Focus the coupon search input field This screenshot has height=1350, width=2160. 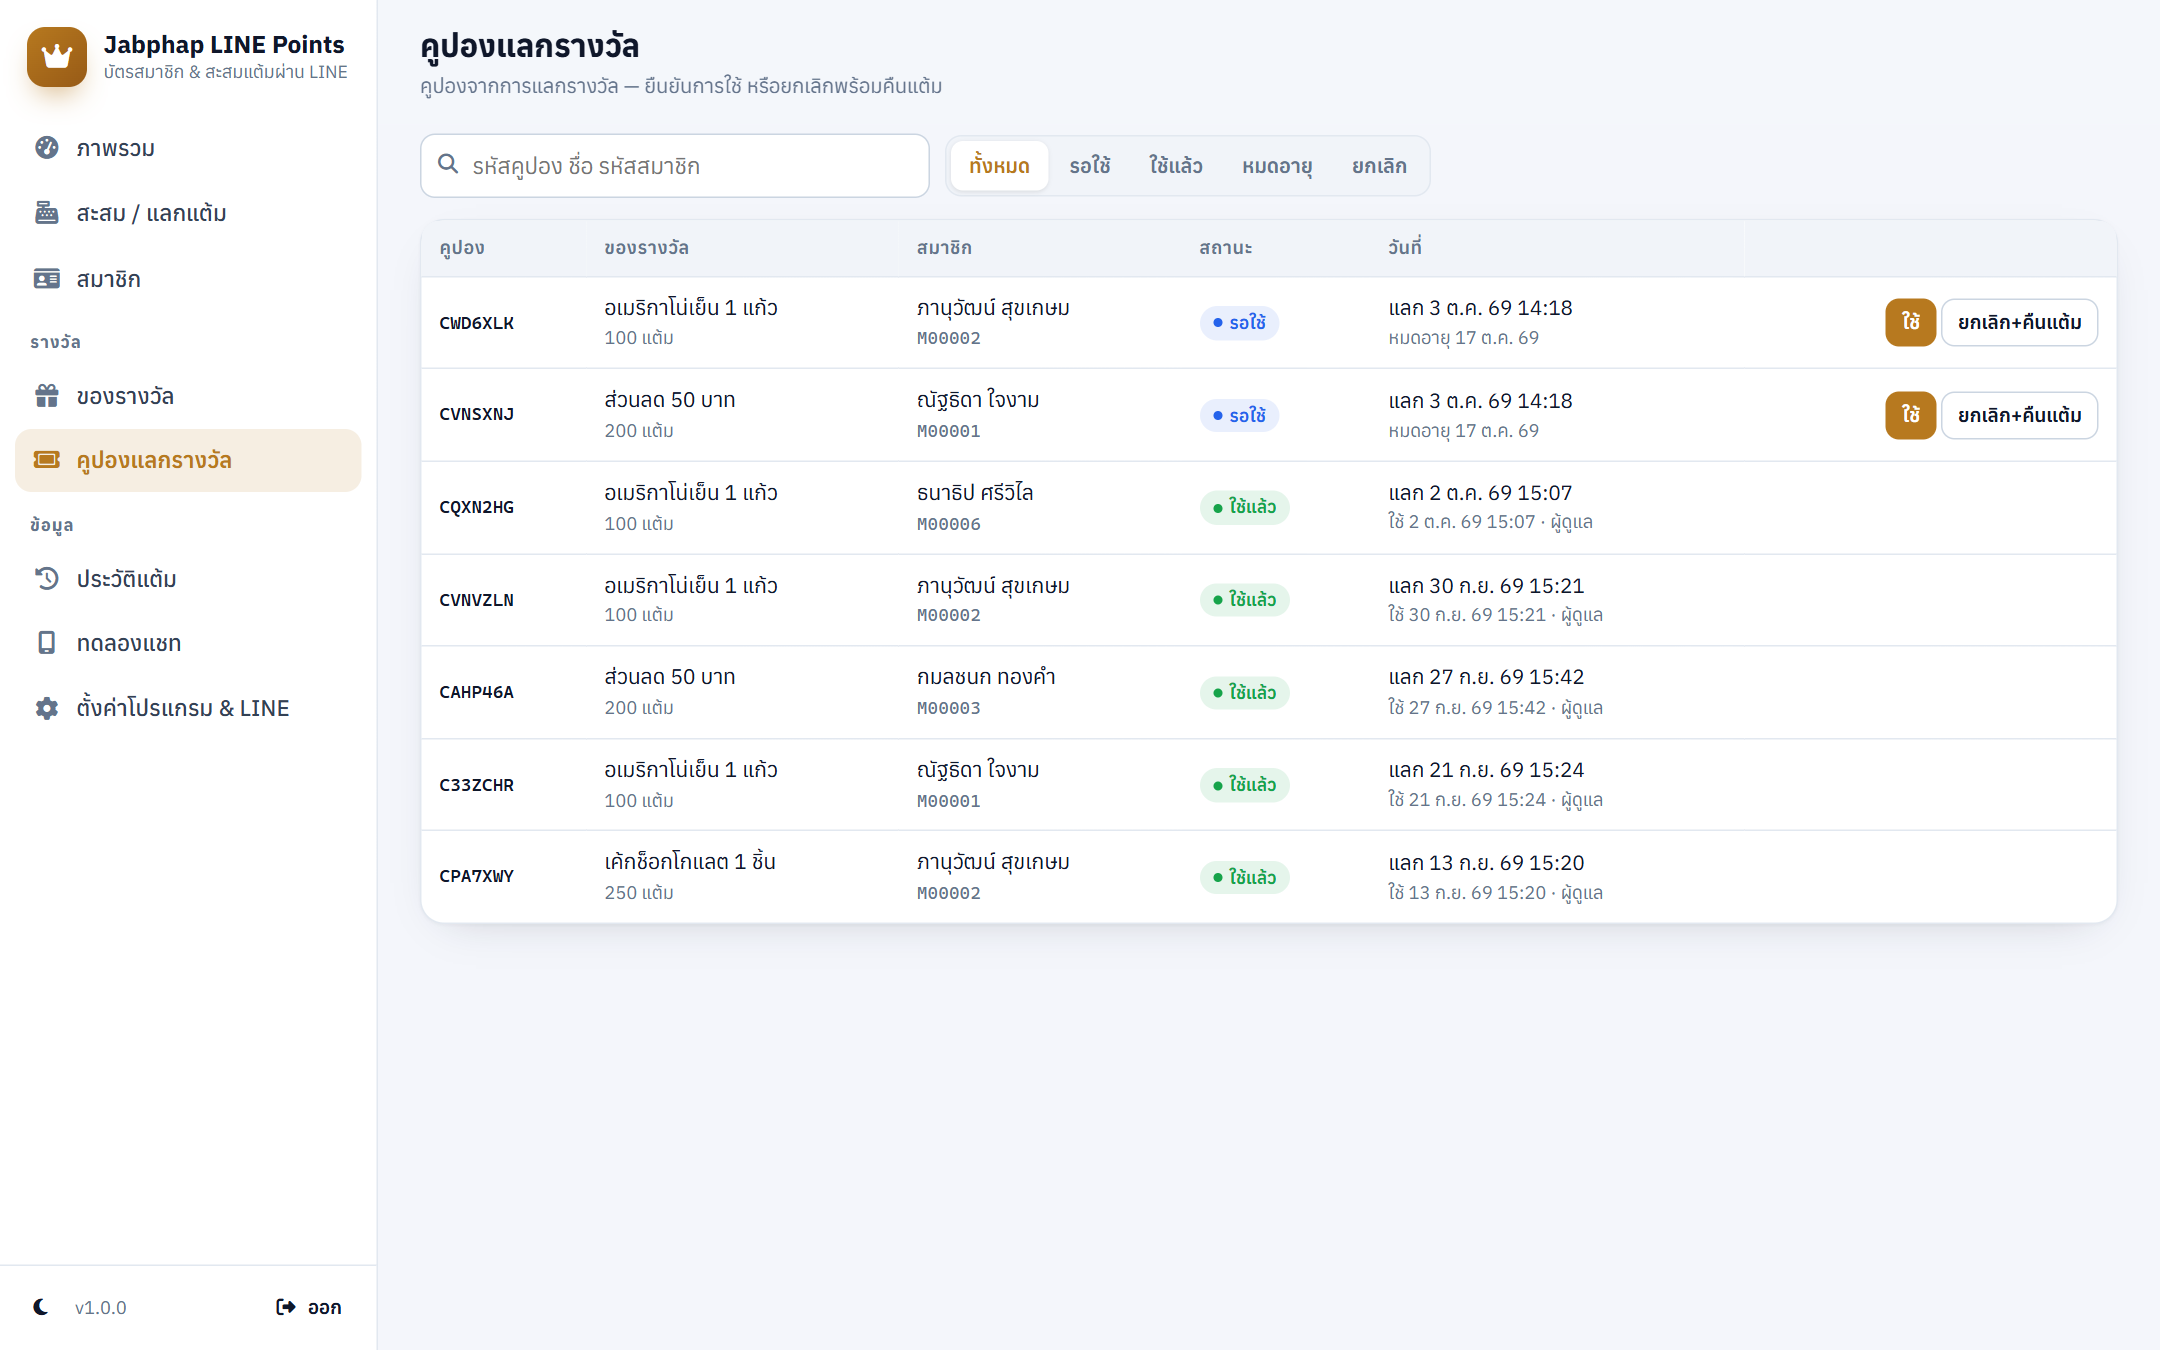click(x=675, y=166)
